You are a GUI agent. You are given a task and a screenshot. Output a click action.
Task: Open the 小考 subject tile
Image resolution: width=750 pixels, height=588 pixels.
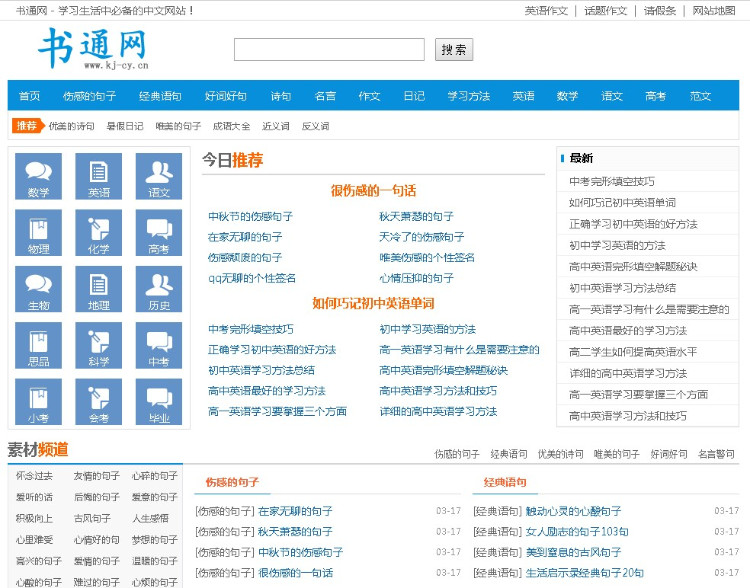[x=38, y=402]
